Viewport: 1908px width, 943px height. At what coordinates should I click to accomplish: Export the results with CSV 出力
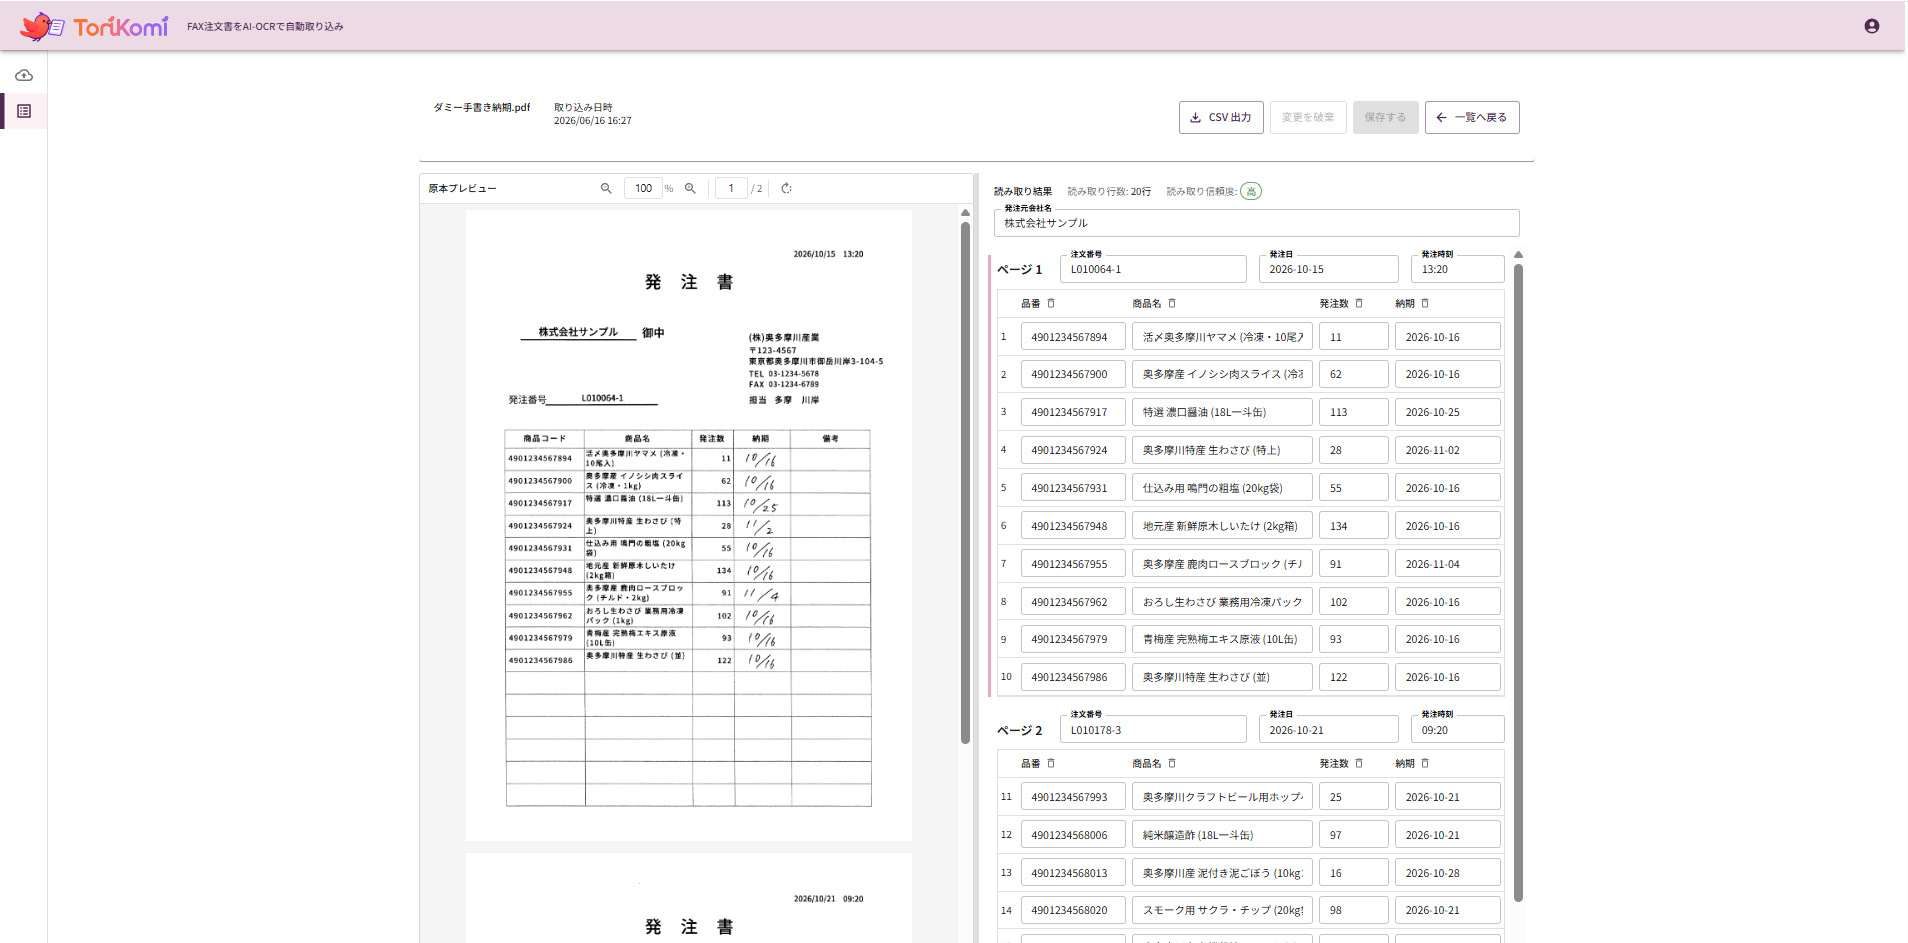click(x=1221, y=117)
